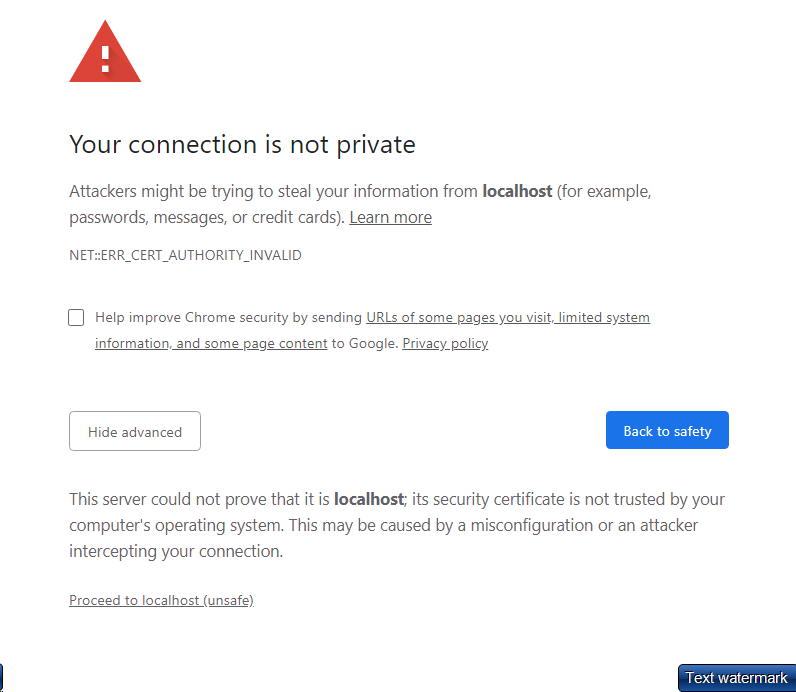Click the 'intercepting your connection.' text line
The image size is (796, 692).
176,551
